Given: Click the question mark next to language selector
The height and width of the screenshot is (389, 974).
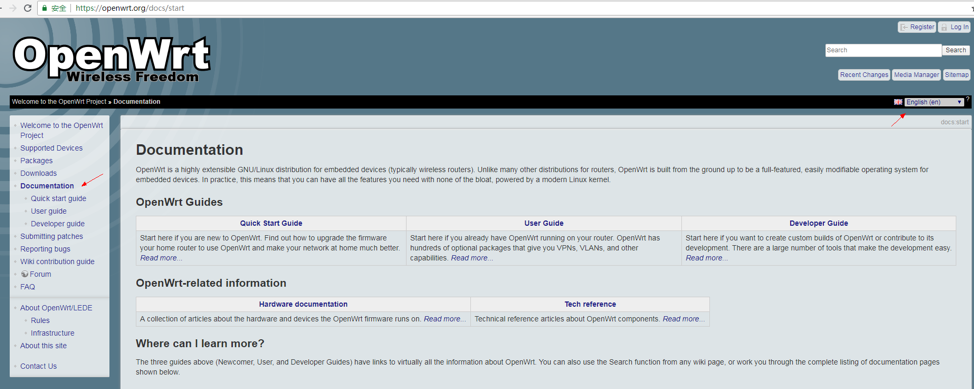Looking at the screenshot, I should click(x=967, y=99).
